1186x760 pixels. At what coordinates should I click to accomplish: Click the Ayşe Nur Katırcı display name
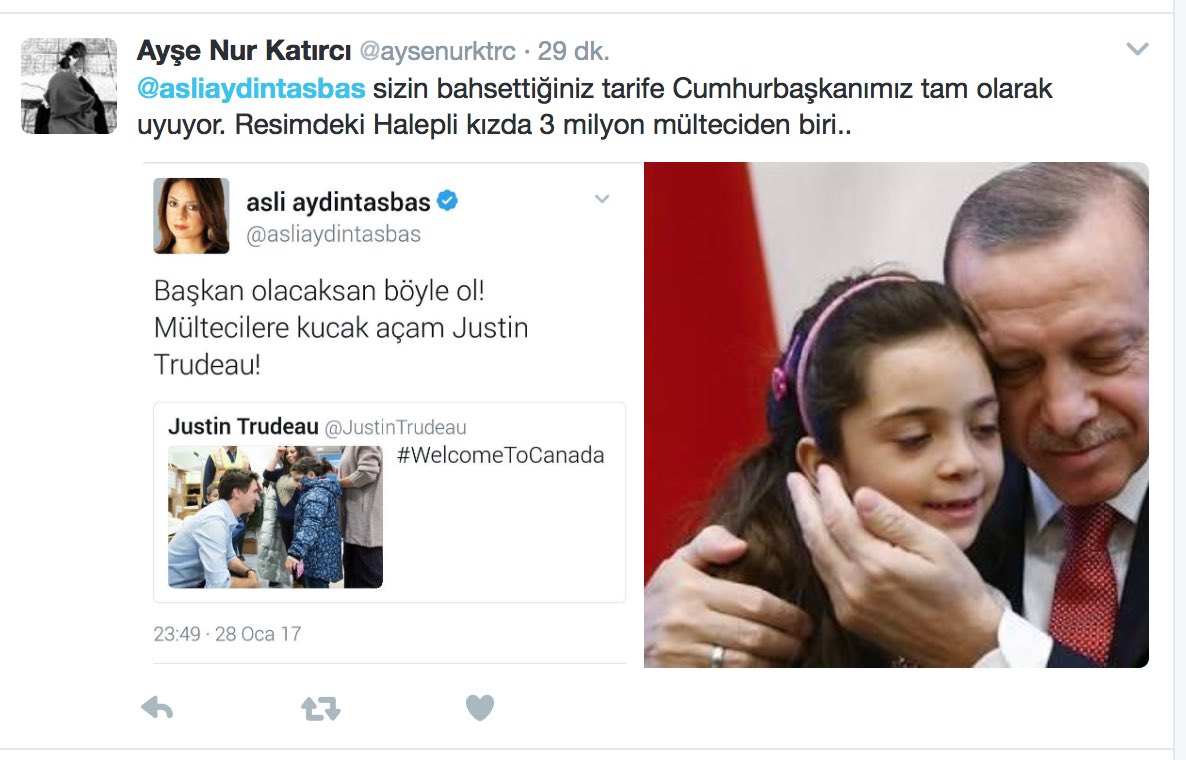(244, 51)
